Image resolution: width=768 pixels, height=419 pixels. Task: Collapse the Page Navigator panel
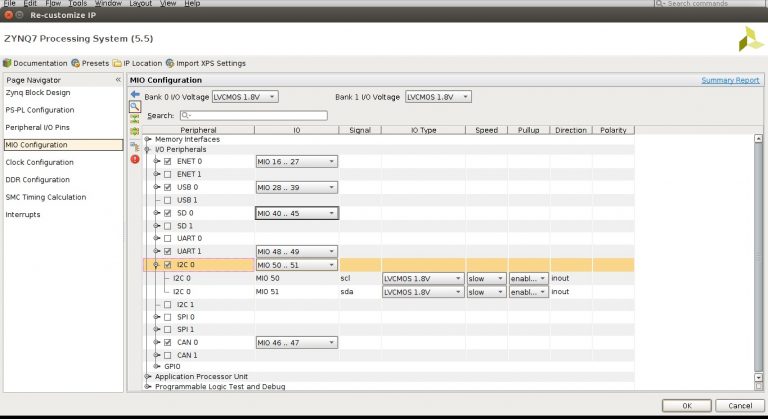118,79
